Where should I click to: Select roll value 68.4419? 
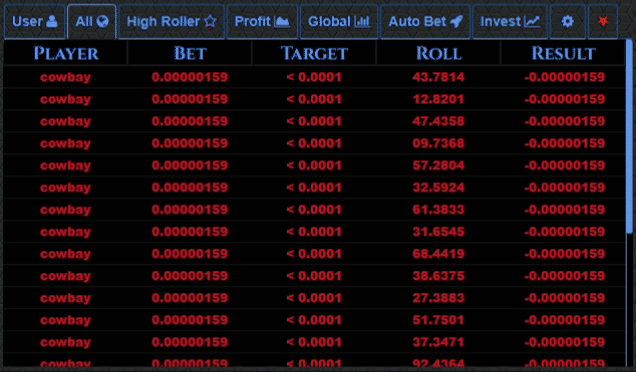click(x=438, y=254)
